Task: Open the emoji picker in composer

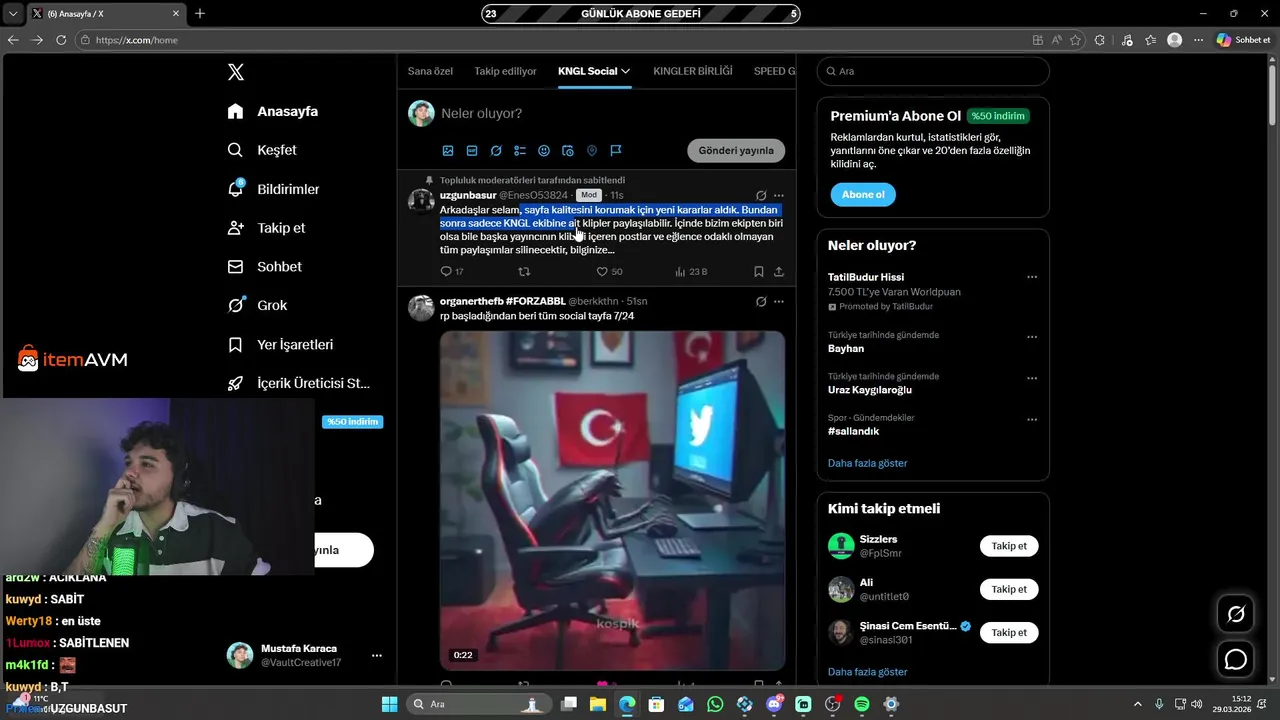Action: [544, 150]
